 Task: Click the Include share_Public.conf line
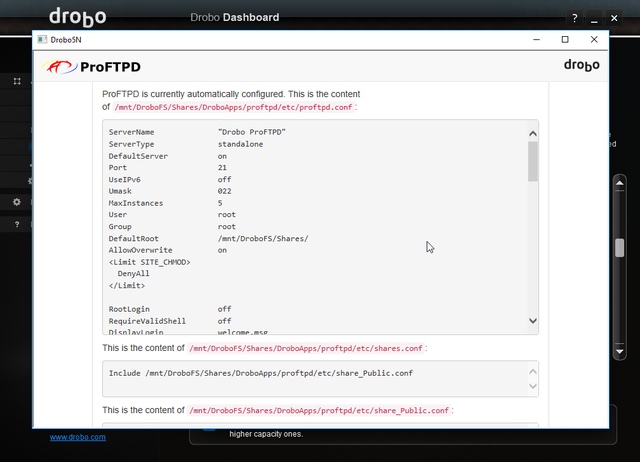click(261, 373)
